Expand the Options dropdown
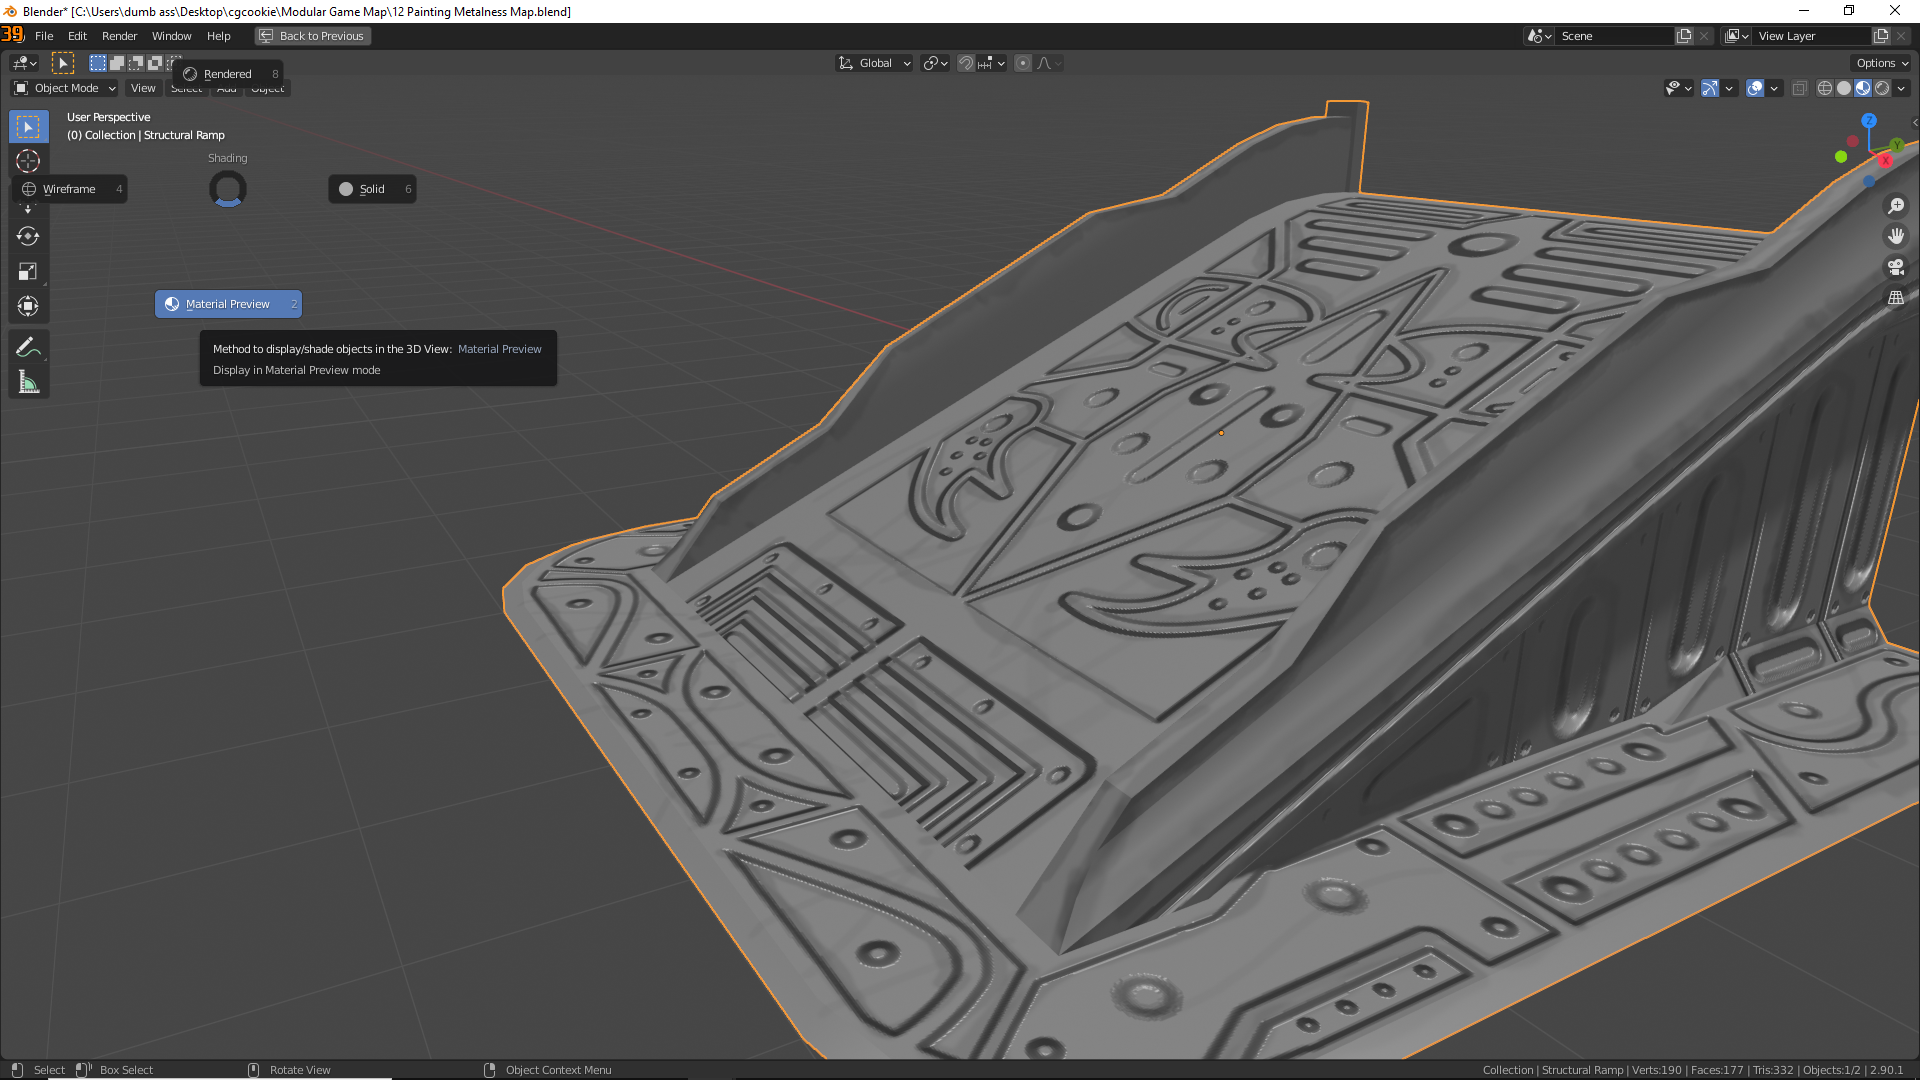 (1882, 63)
